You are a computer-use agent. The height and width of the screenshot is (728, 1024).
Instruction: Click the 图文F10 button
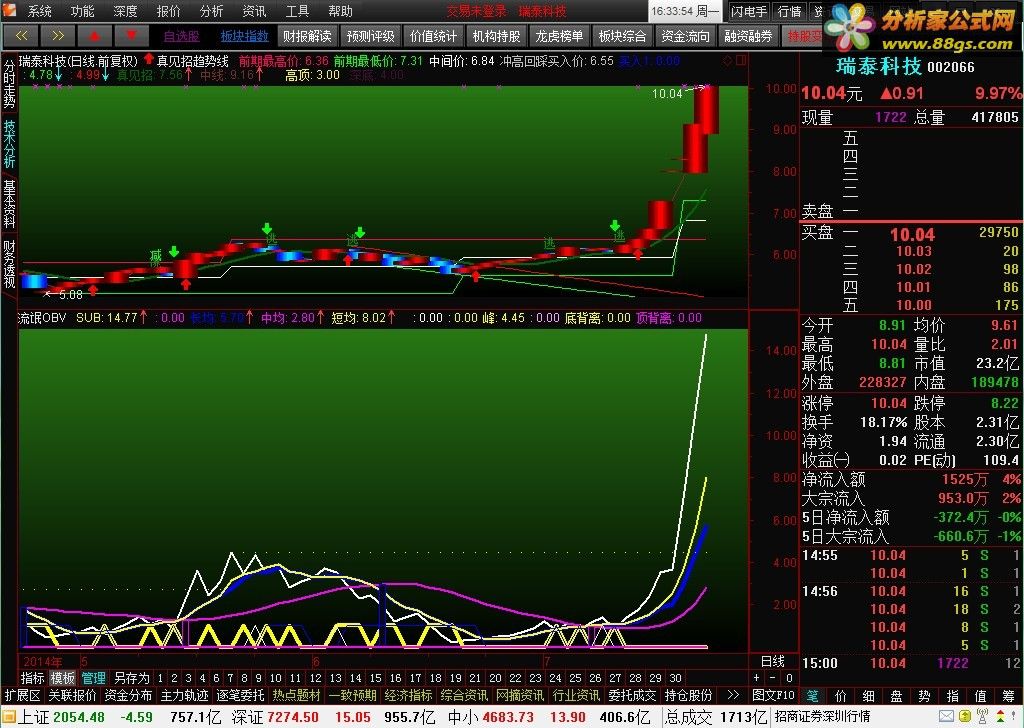point(774,695)
